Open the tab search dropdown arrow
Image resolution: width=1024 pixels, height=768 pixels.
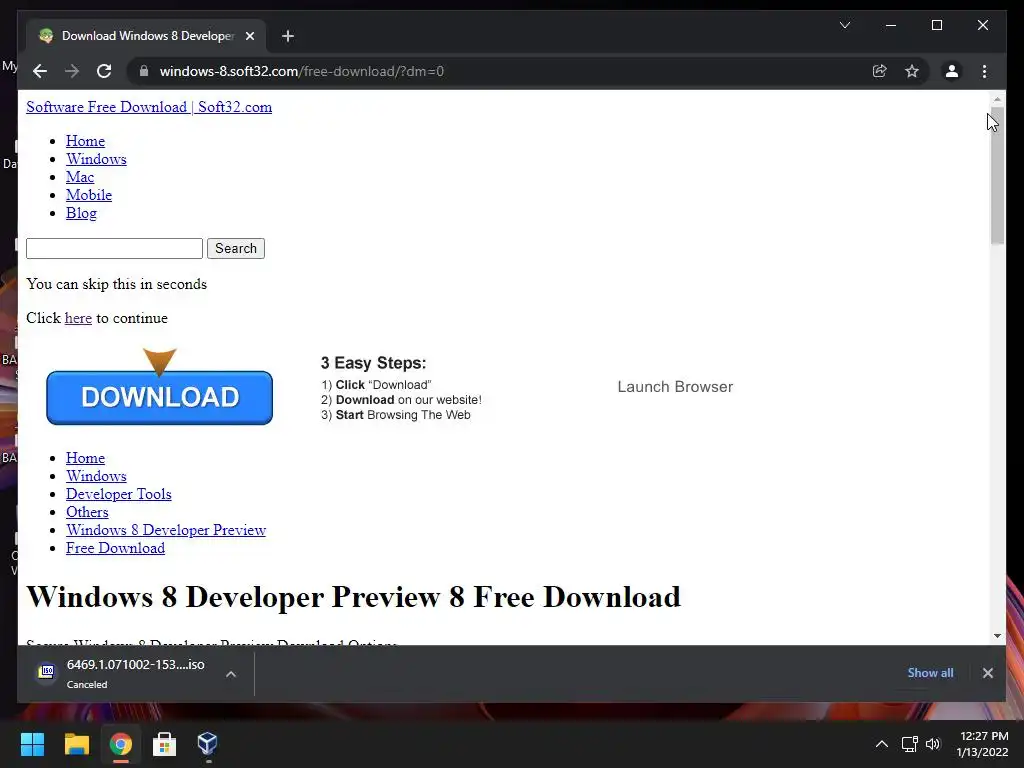click(844, 25)
